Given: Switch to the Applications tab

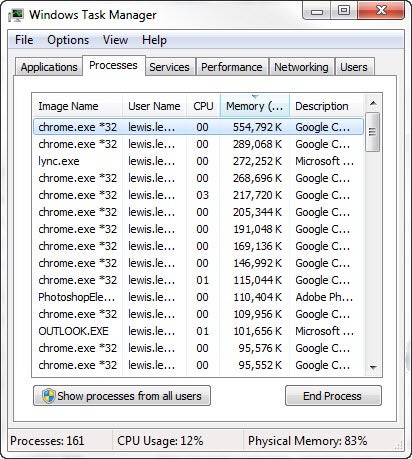Looking at the screenshot, I should coord(49,67).
